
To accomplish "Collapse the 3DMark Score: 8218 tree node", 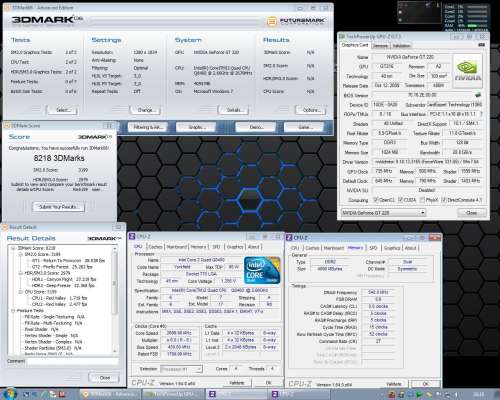I will coord(13,248).
